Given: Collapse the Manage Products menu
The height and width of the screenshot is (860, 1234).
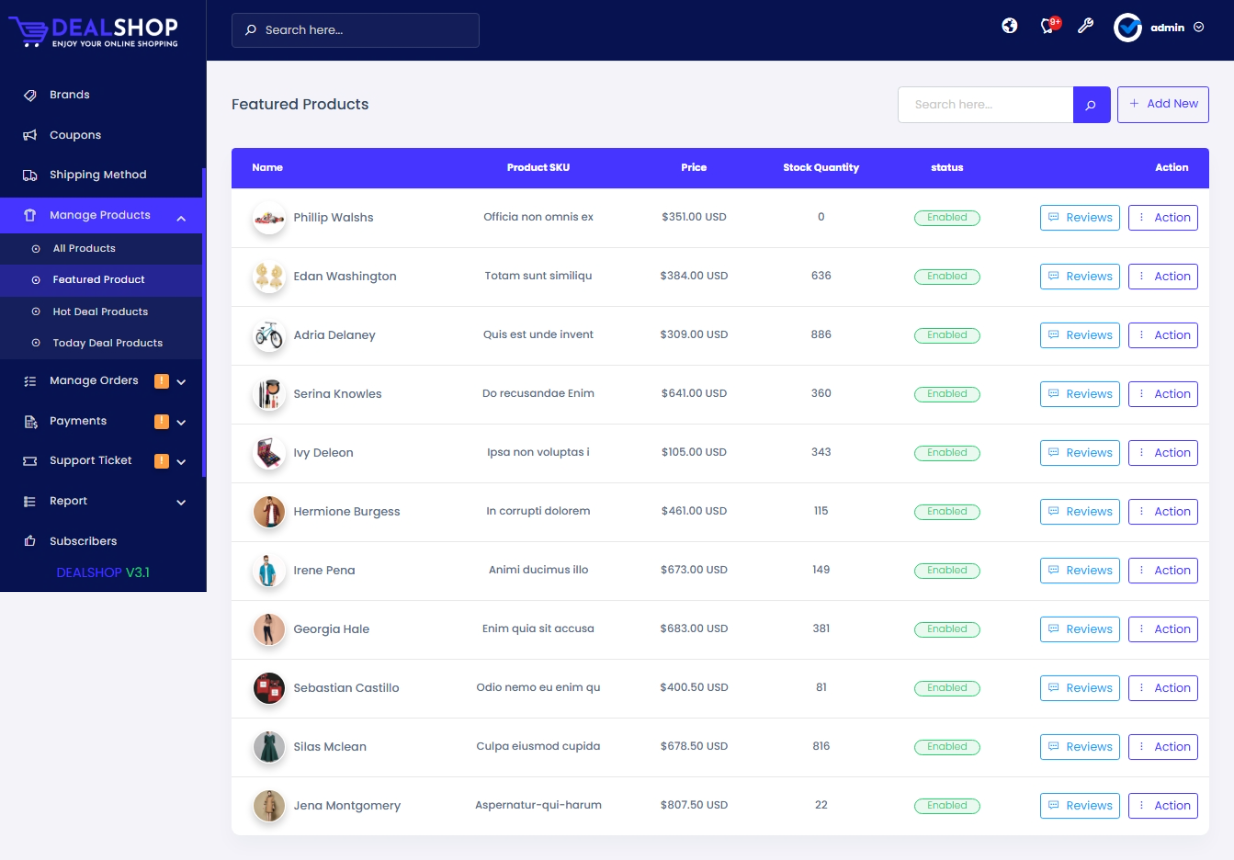Looking at the screenshot, I should click(x=181, y=217).
